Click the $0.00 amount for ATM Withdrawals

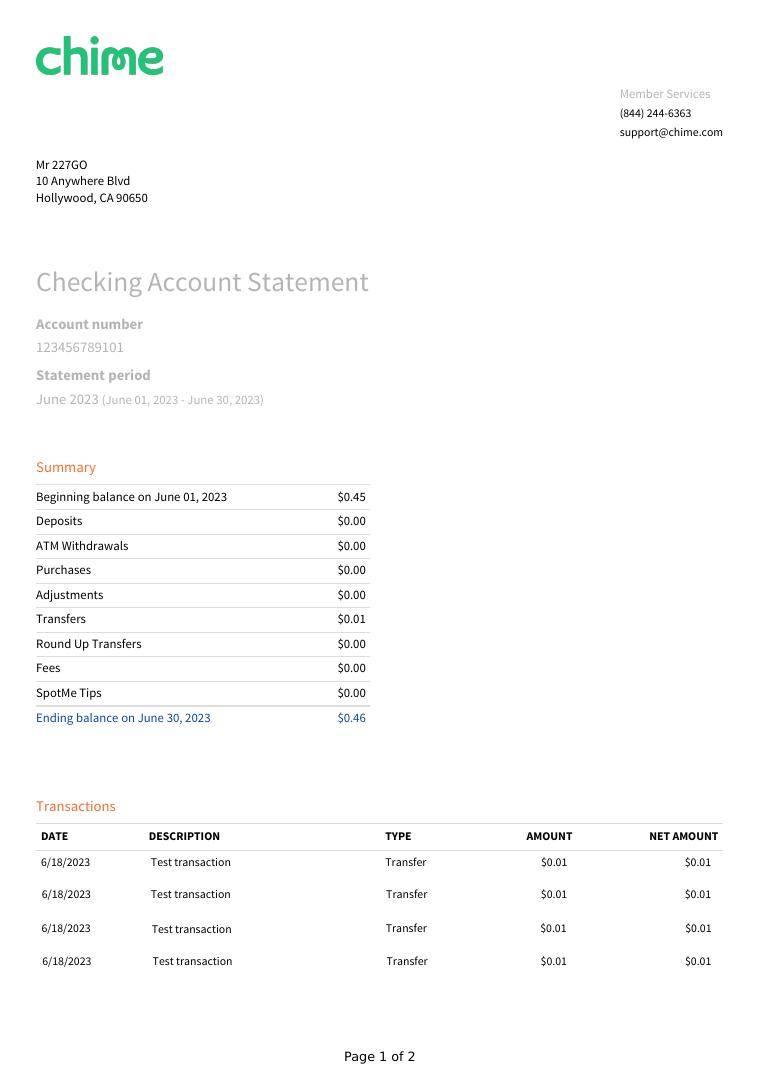[x=351, y=546]
